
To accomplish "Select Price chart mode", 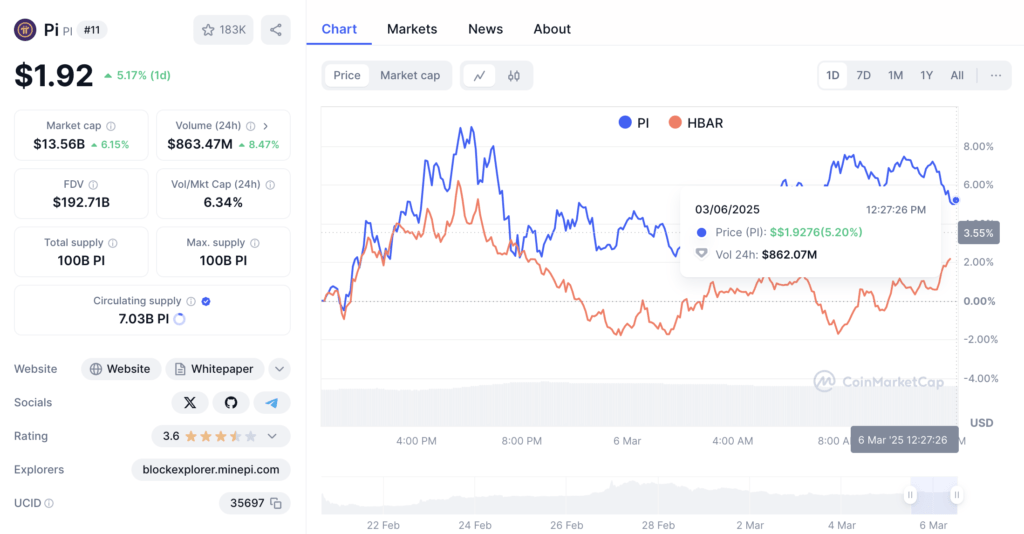I will tap(347, 76).
